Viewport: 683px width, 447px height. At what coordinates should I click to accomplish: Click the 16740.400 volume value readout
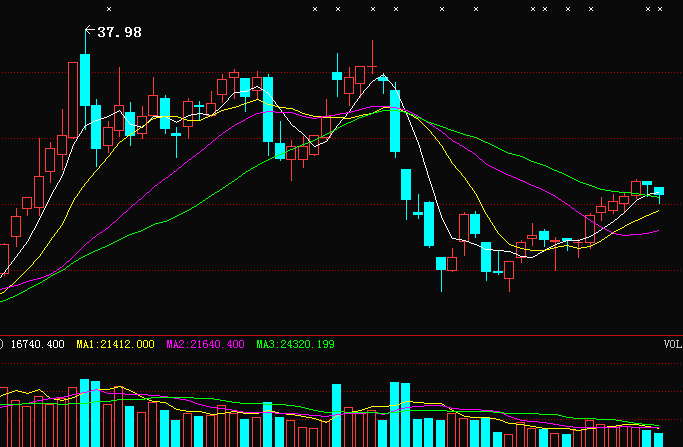[37, 344]
